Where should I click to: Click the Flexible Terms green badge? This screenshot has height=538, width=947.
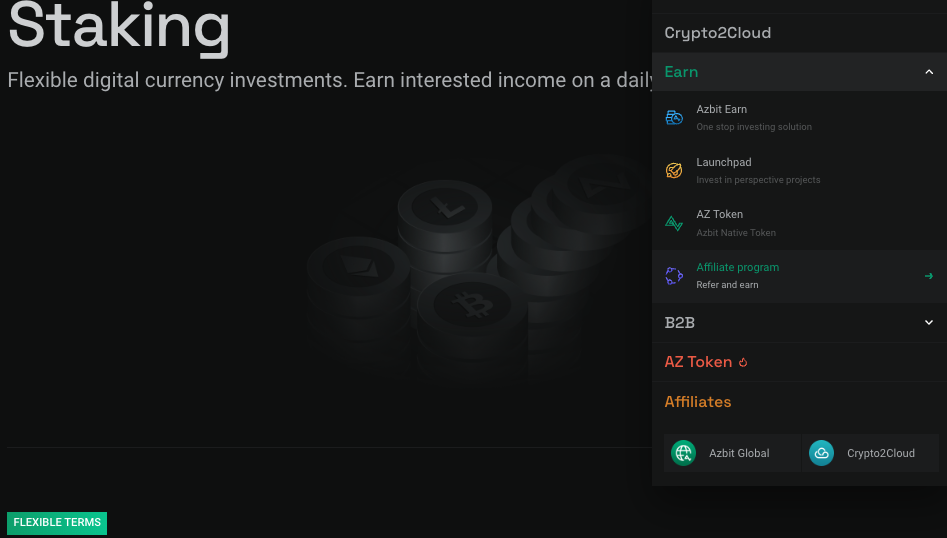pyautogui.click(x=57, y=523)
